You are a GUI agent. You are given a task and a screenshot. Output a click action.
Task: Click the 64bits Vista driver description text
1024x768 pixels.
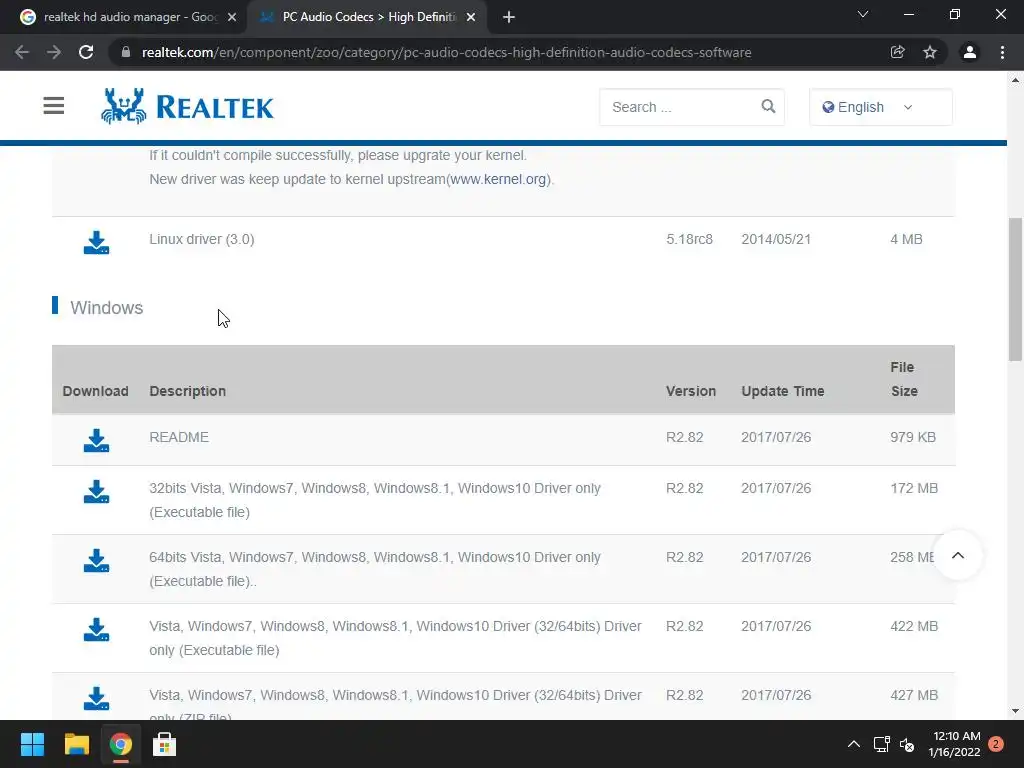coord(375,569)
